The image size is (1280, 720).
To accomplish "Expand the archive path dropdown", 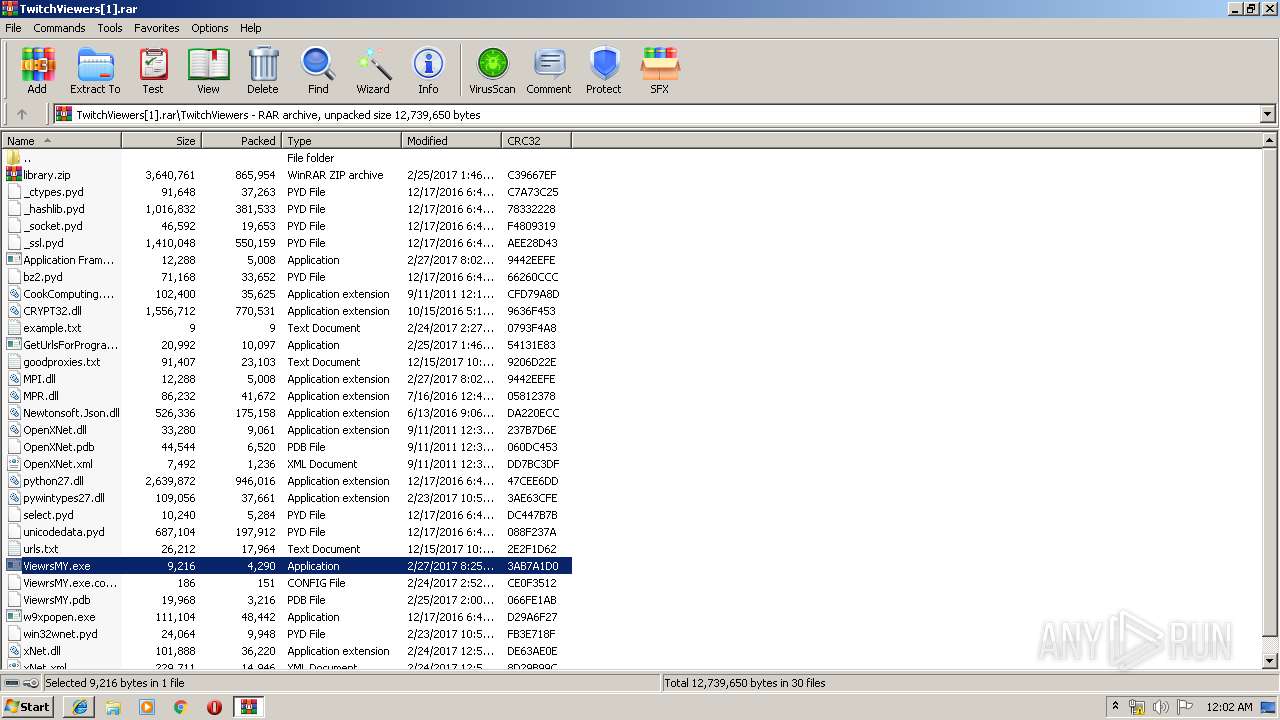I will coord(1267,115).
